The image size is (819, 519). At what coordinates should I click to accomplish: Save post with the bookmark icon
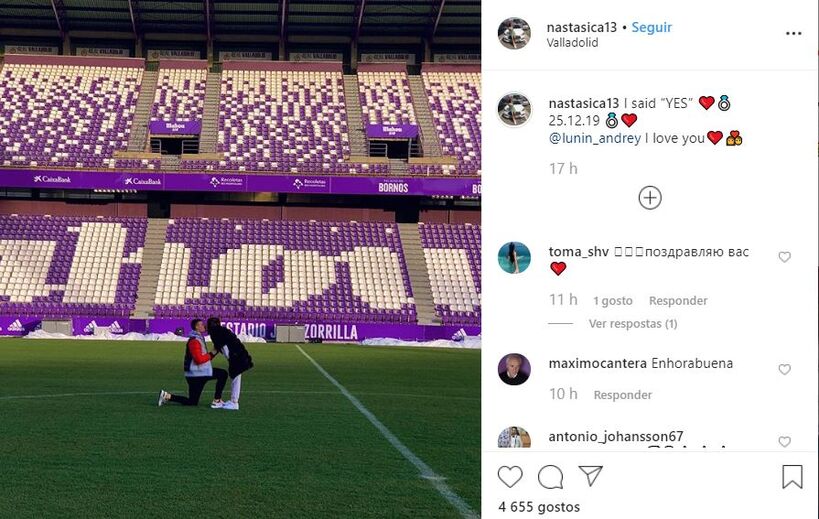pyautogui.click(x=792, y=477)
